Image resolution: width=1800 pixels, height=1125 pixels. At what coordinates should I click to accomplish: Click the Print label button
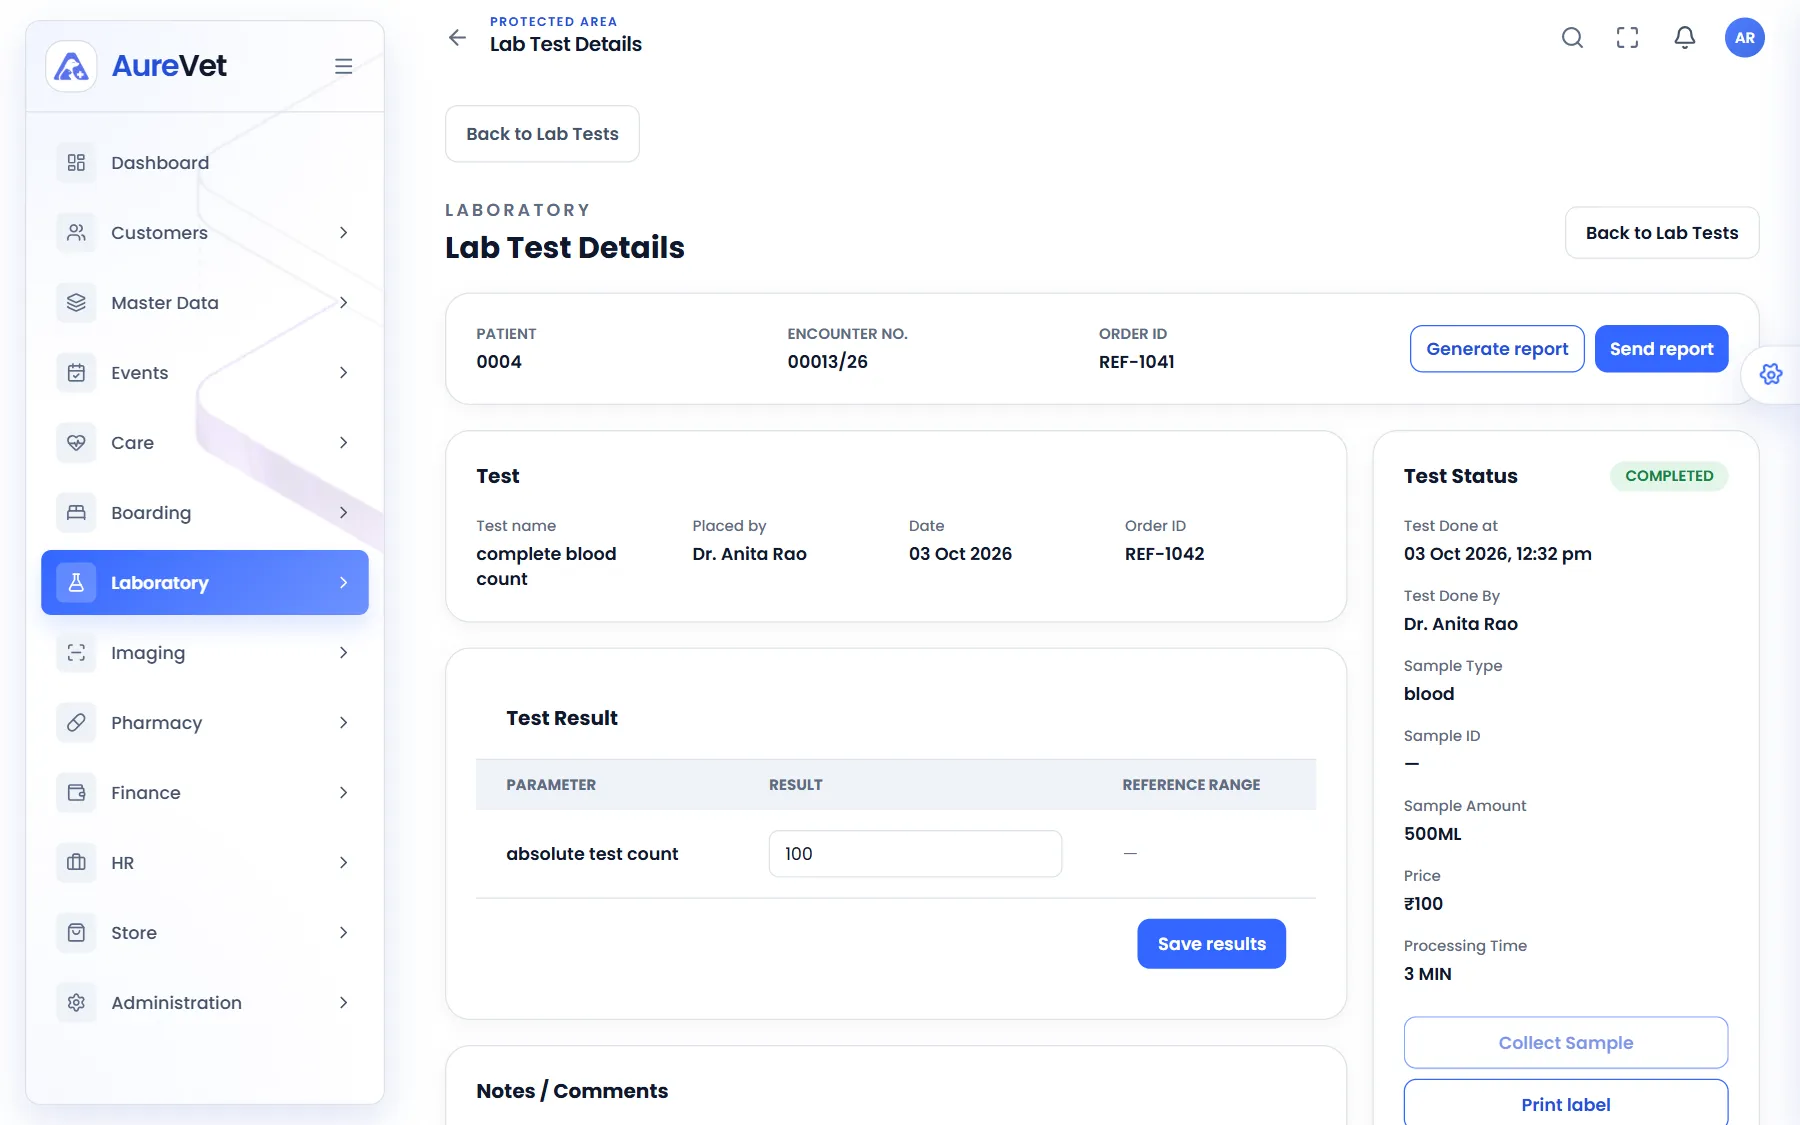click(x=1566, y=1103)
